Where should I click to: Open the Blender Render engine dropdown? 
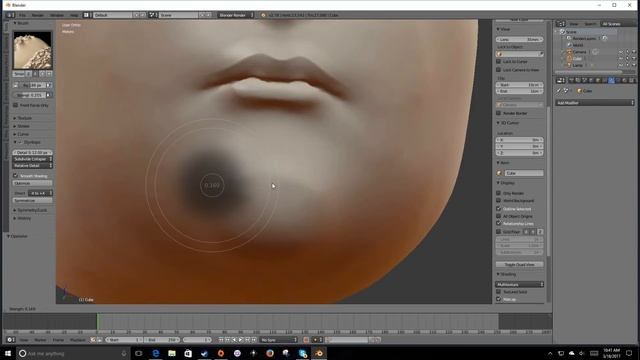tap(236, 15)
